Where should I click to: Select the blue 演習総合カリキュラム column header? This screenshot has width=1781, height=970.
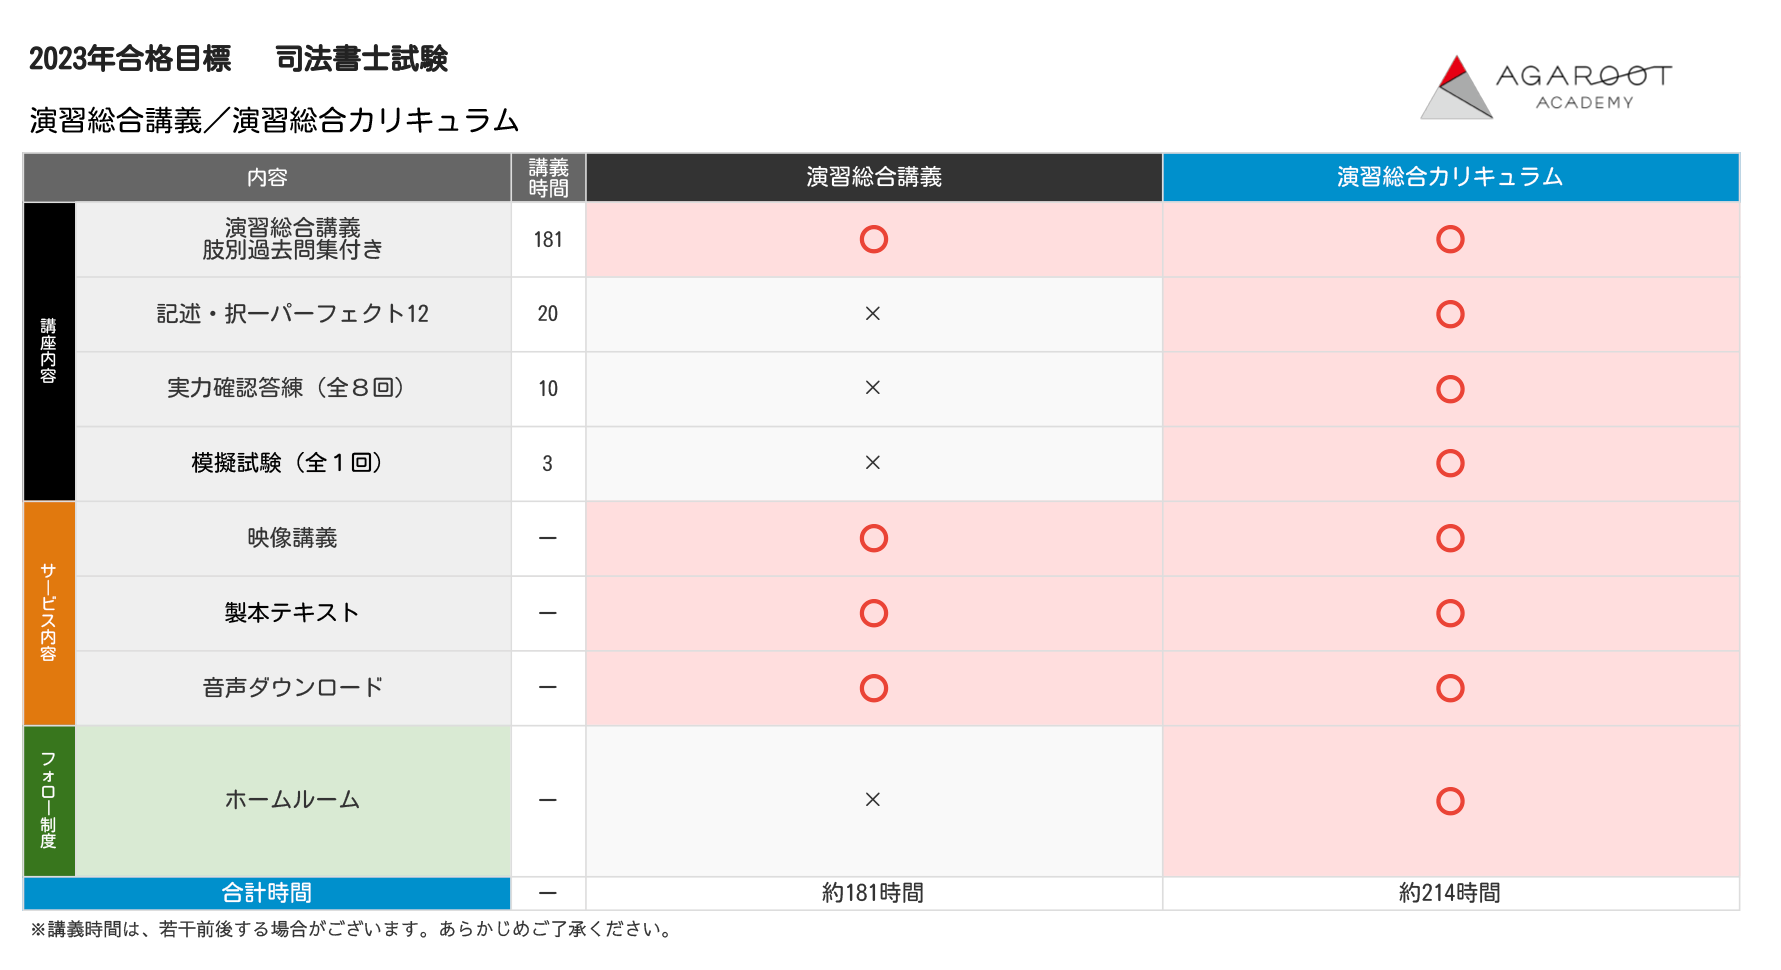point(1450,177)
